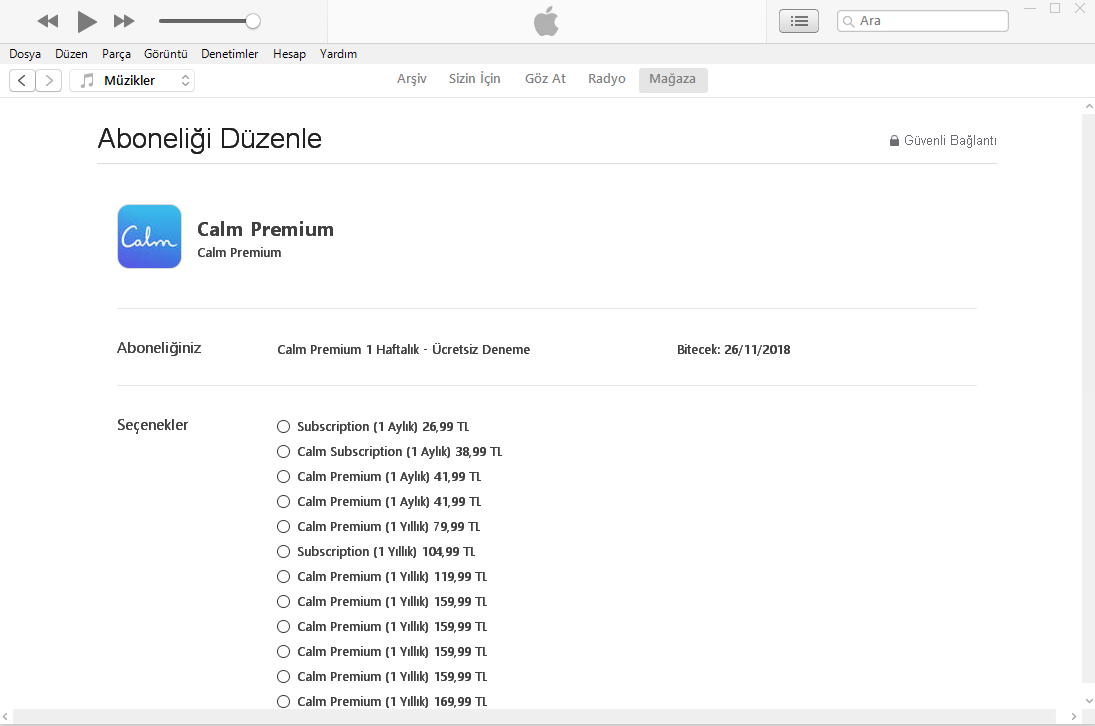This screenshot has width=1095, height=726.
Task: Switch to the Radyo tab
Action: pos(606,79)
